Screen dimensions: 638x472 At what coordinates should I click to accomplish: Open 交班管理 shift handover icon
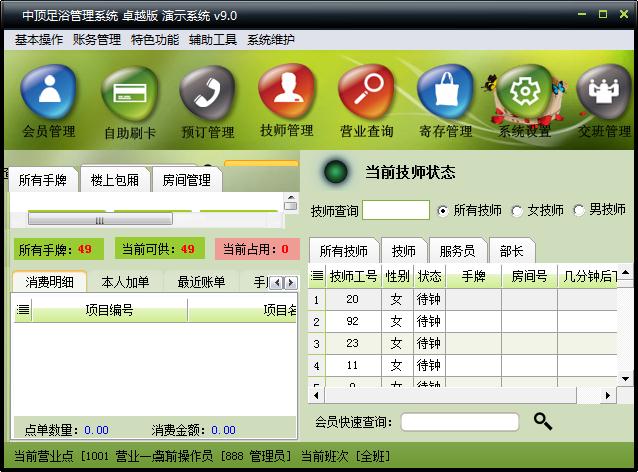click(604, 92)
